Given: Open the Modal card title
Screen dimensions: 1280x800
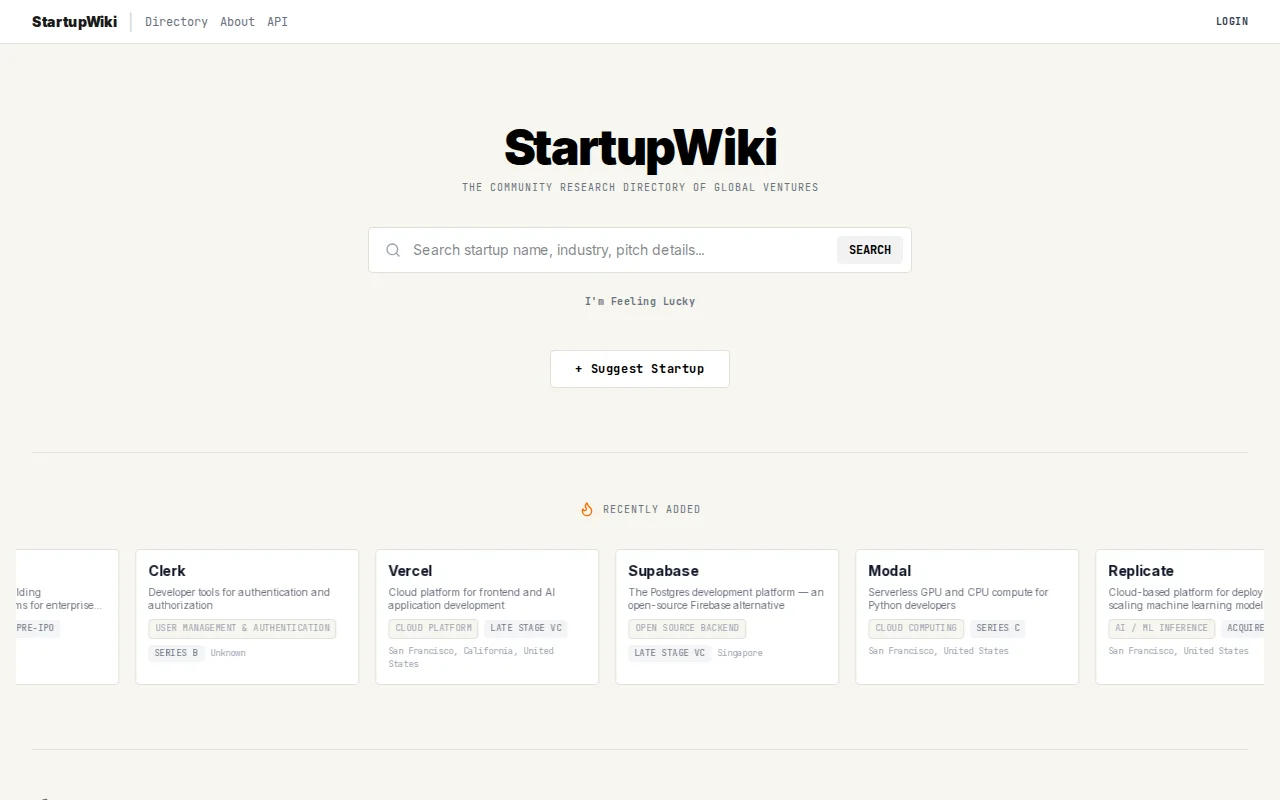Looking at the screenshot, I should click(889, 571).
